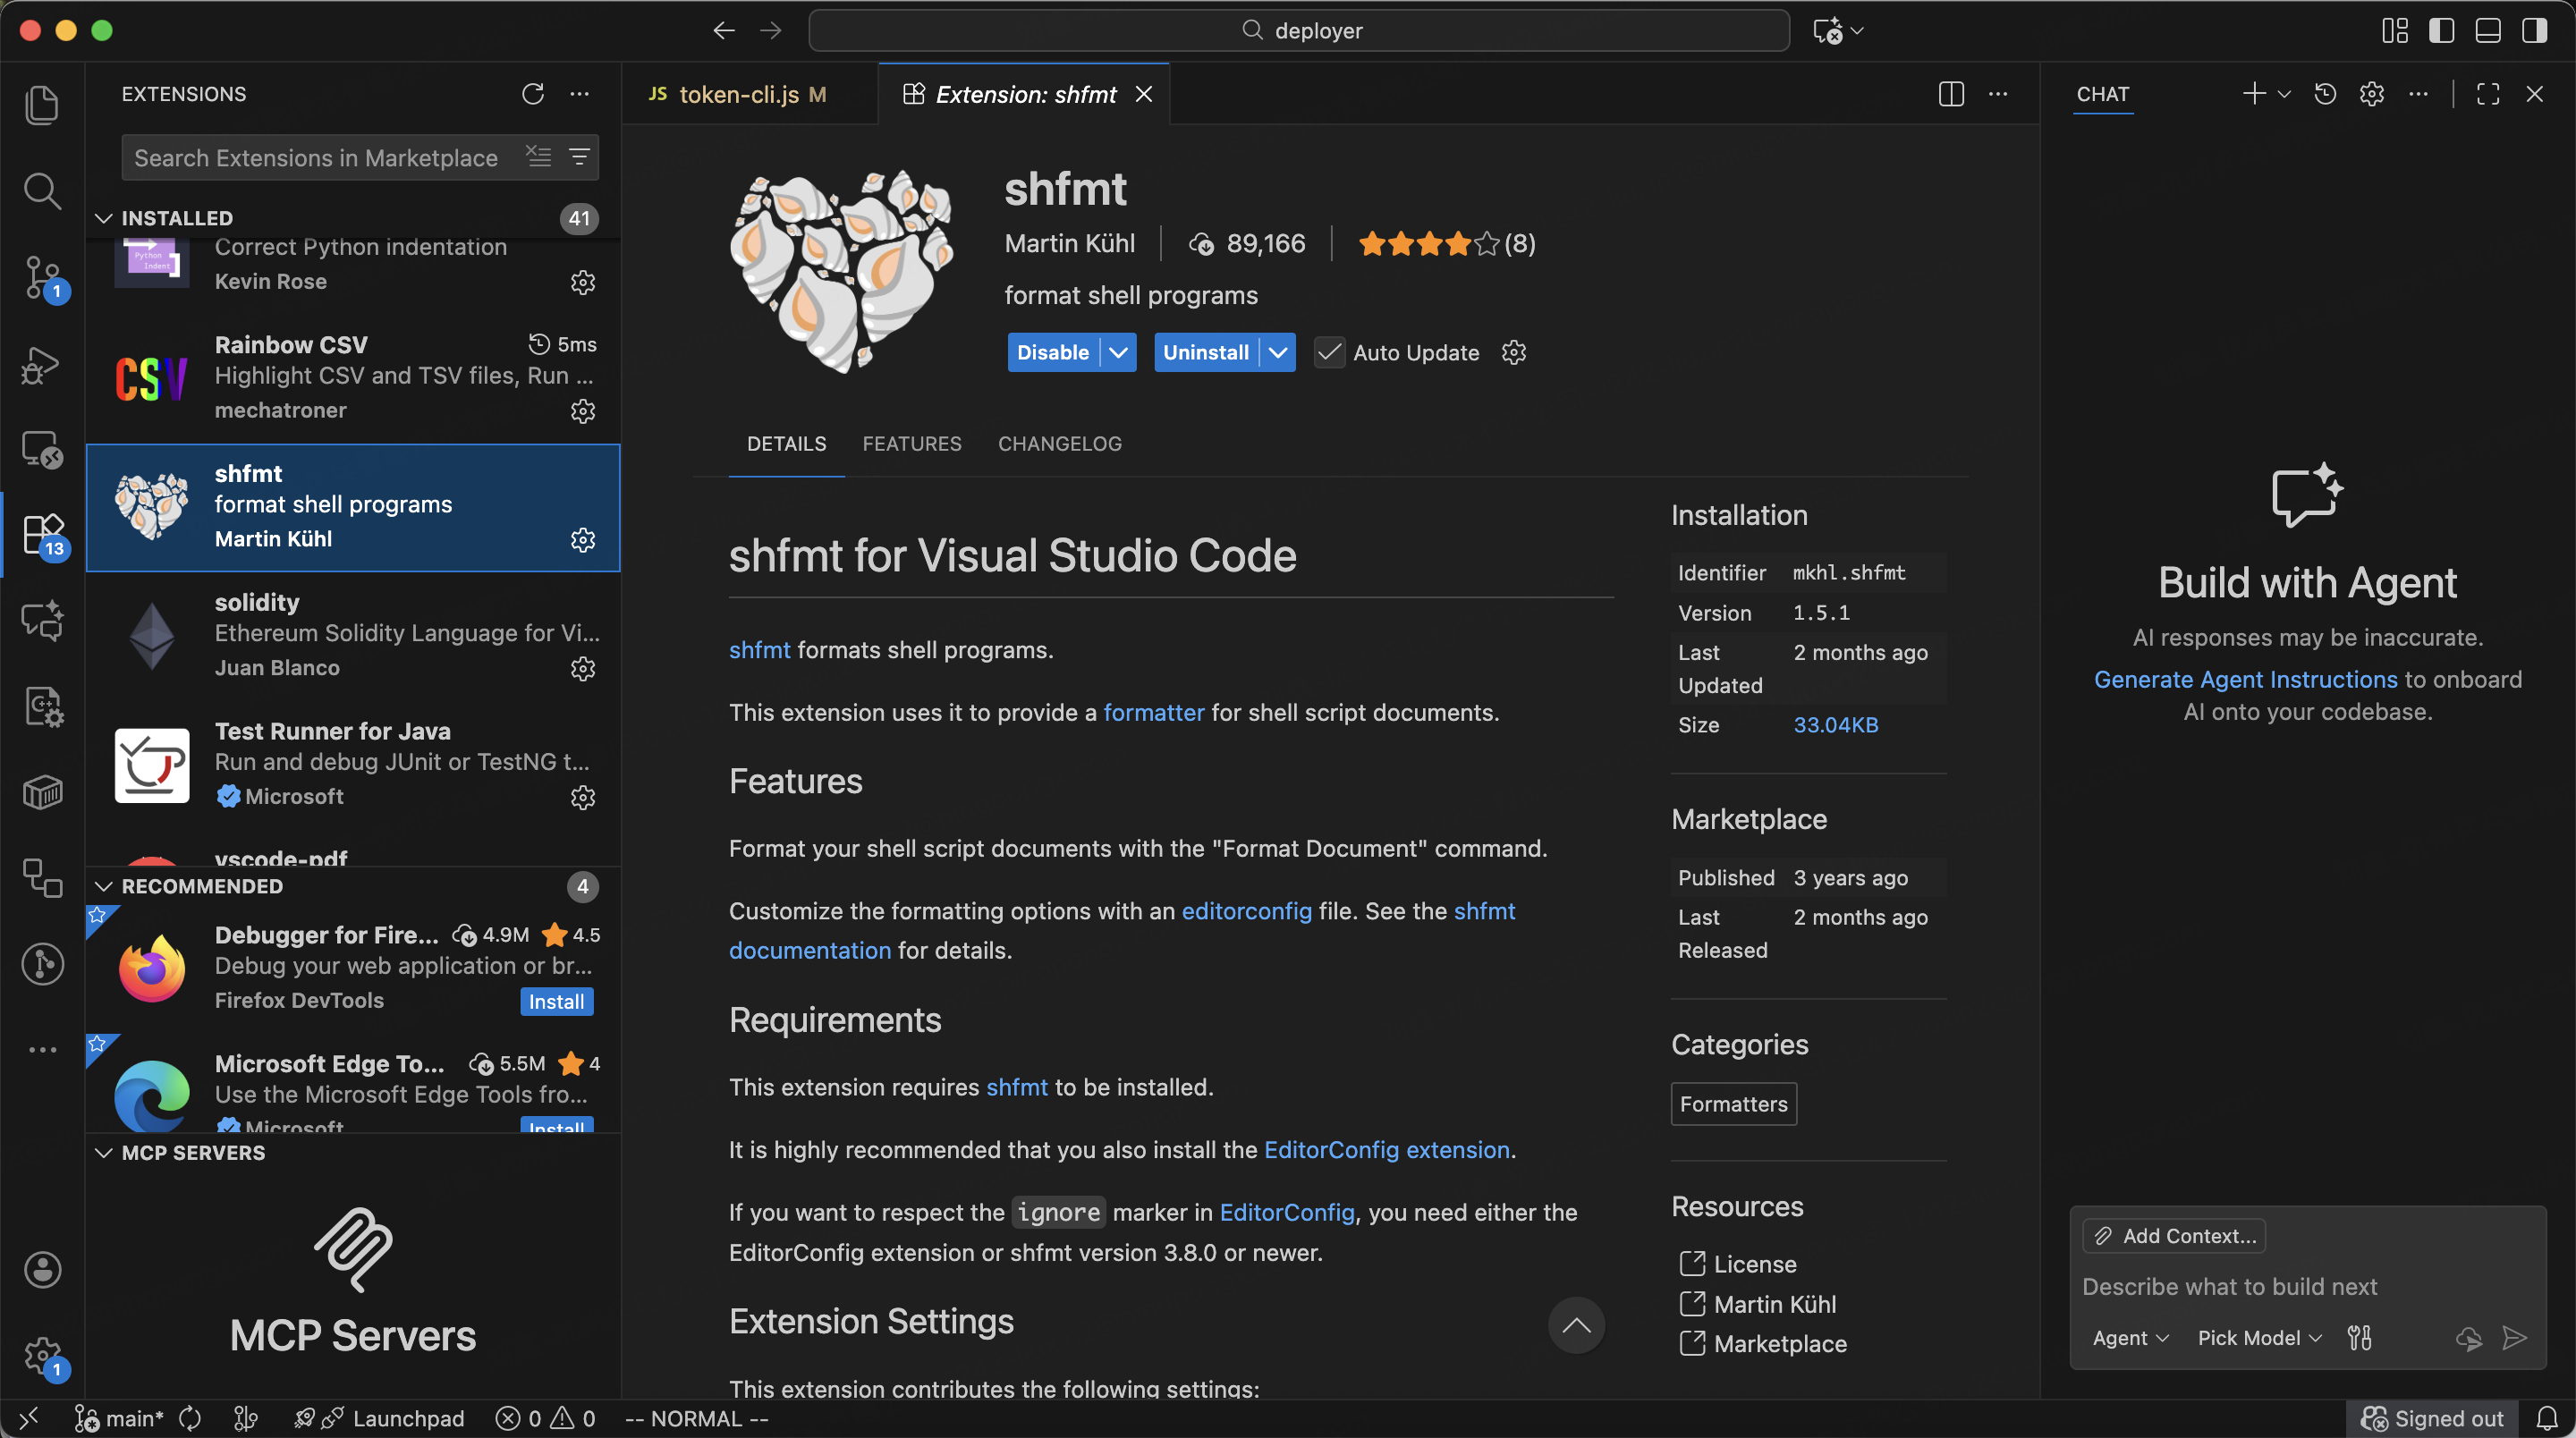Open Source Control view with badge

[42, 278]
